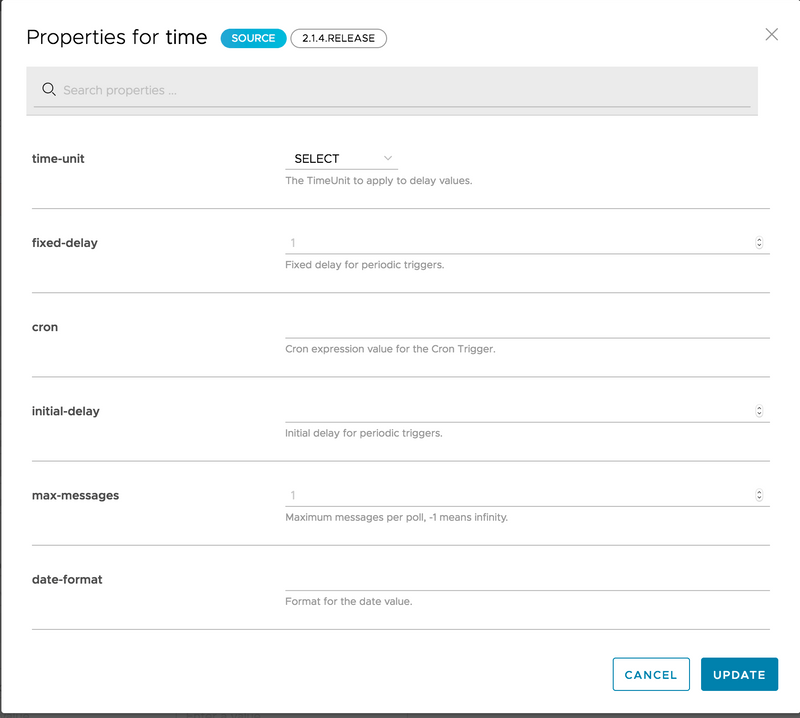Close the Properties for time dialog
Screen dimensions: 800x718
pos(771,34)
